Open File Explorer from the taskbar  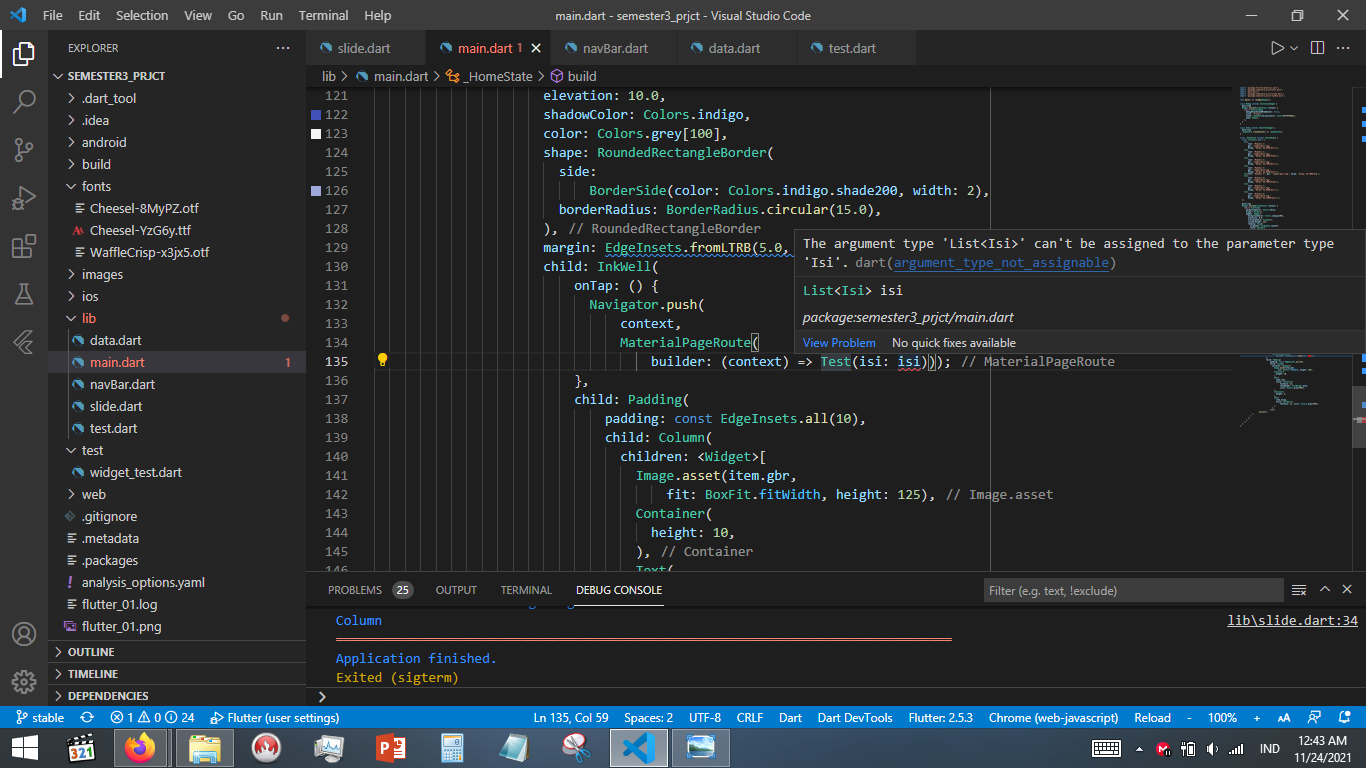pos(205,748)
